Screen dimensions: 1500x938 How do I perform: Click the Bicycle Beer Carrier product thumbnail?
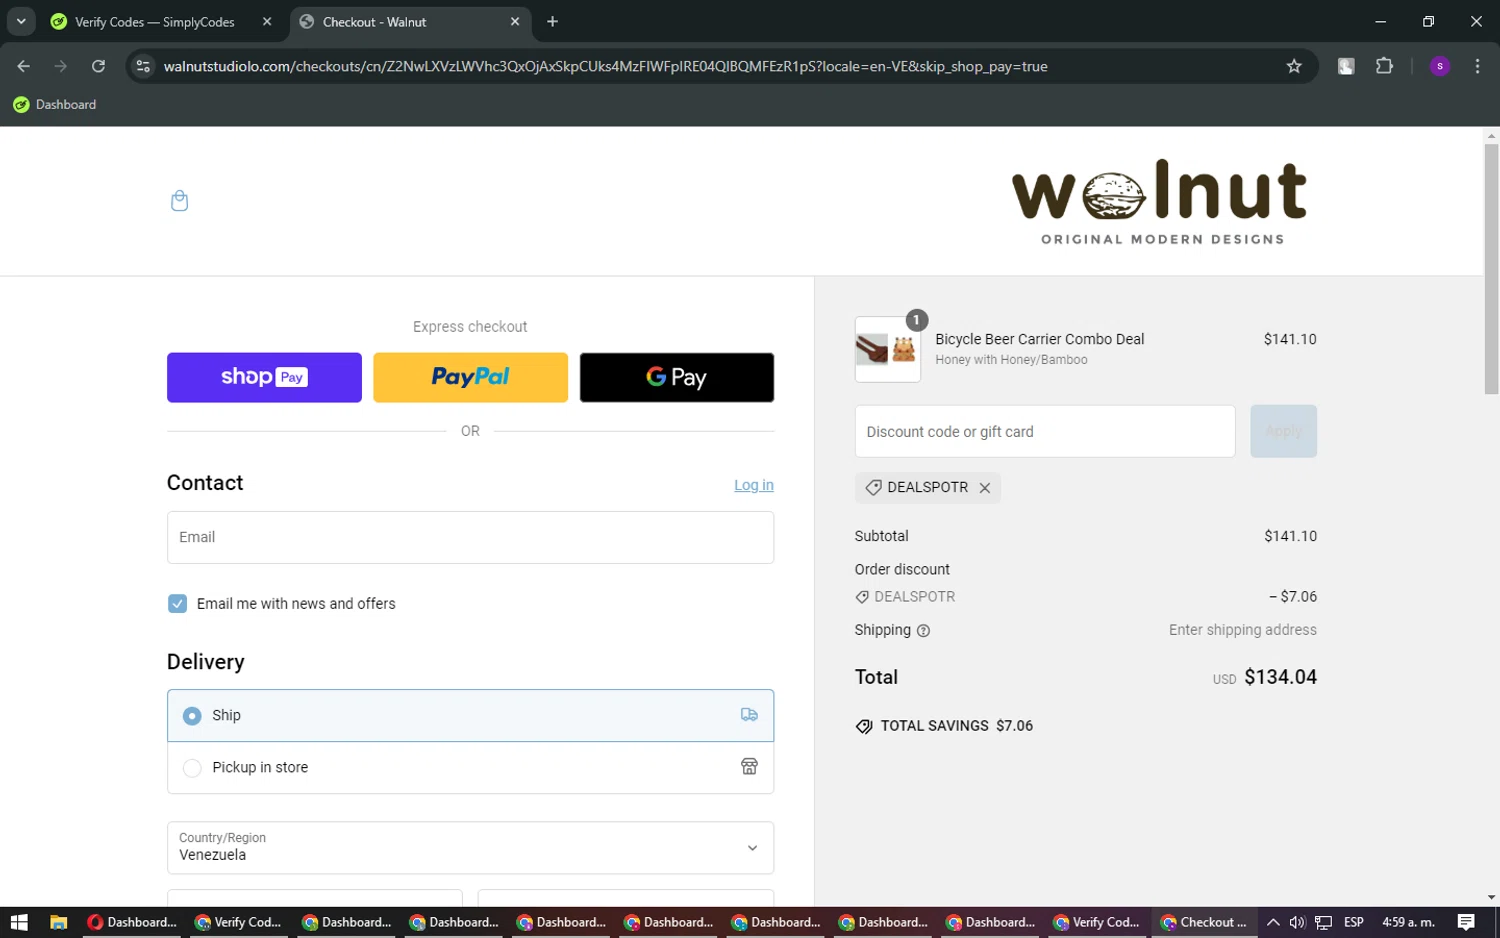(x=887, y=349)
